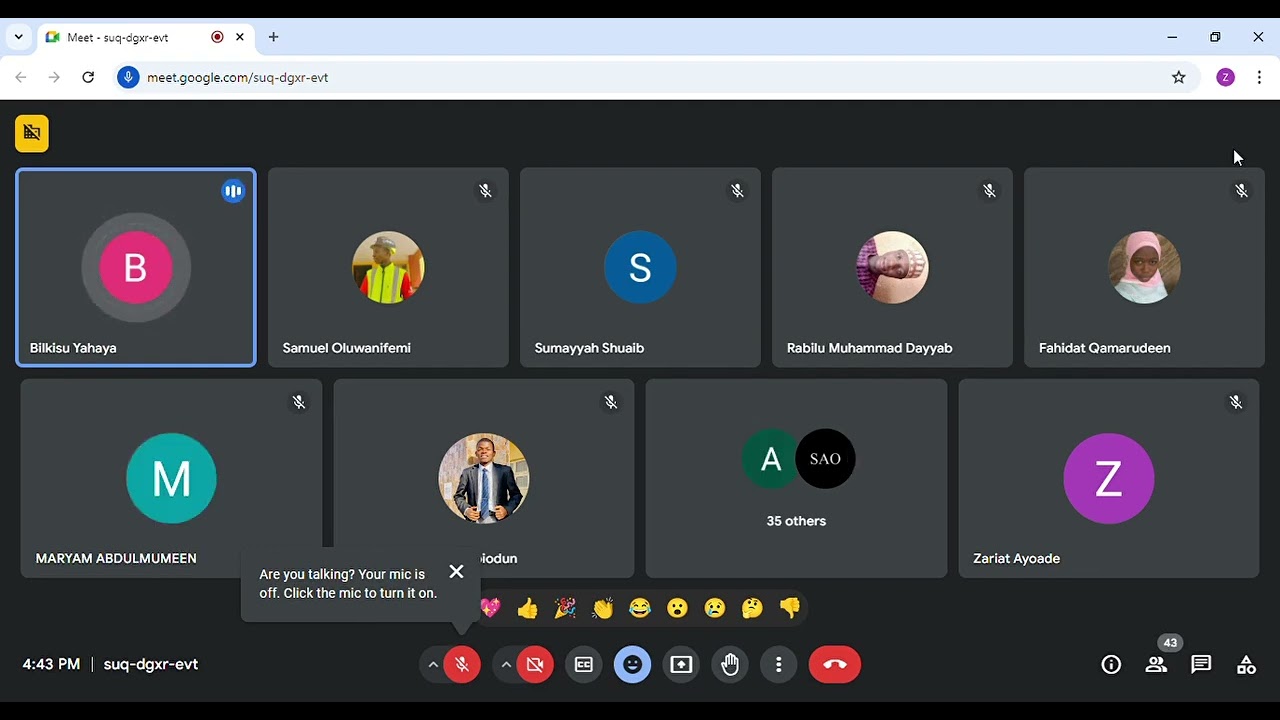
Task: Turn on the camera button
Action: (x=535, y=664)
